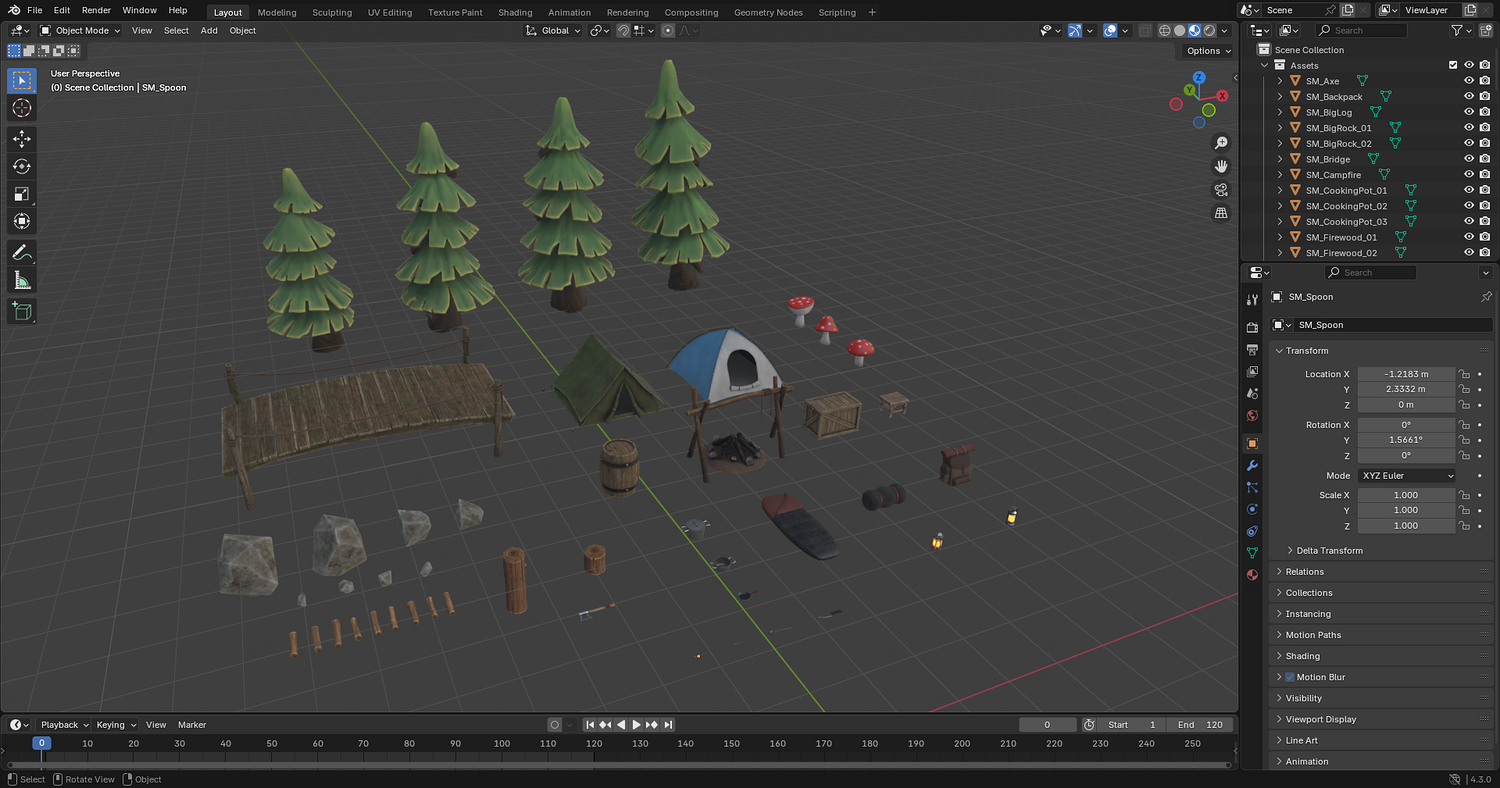Open the Material properties tab
Screen dimensions: 1500x788
tap(1252, 575)
